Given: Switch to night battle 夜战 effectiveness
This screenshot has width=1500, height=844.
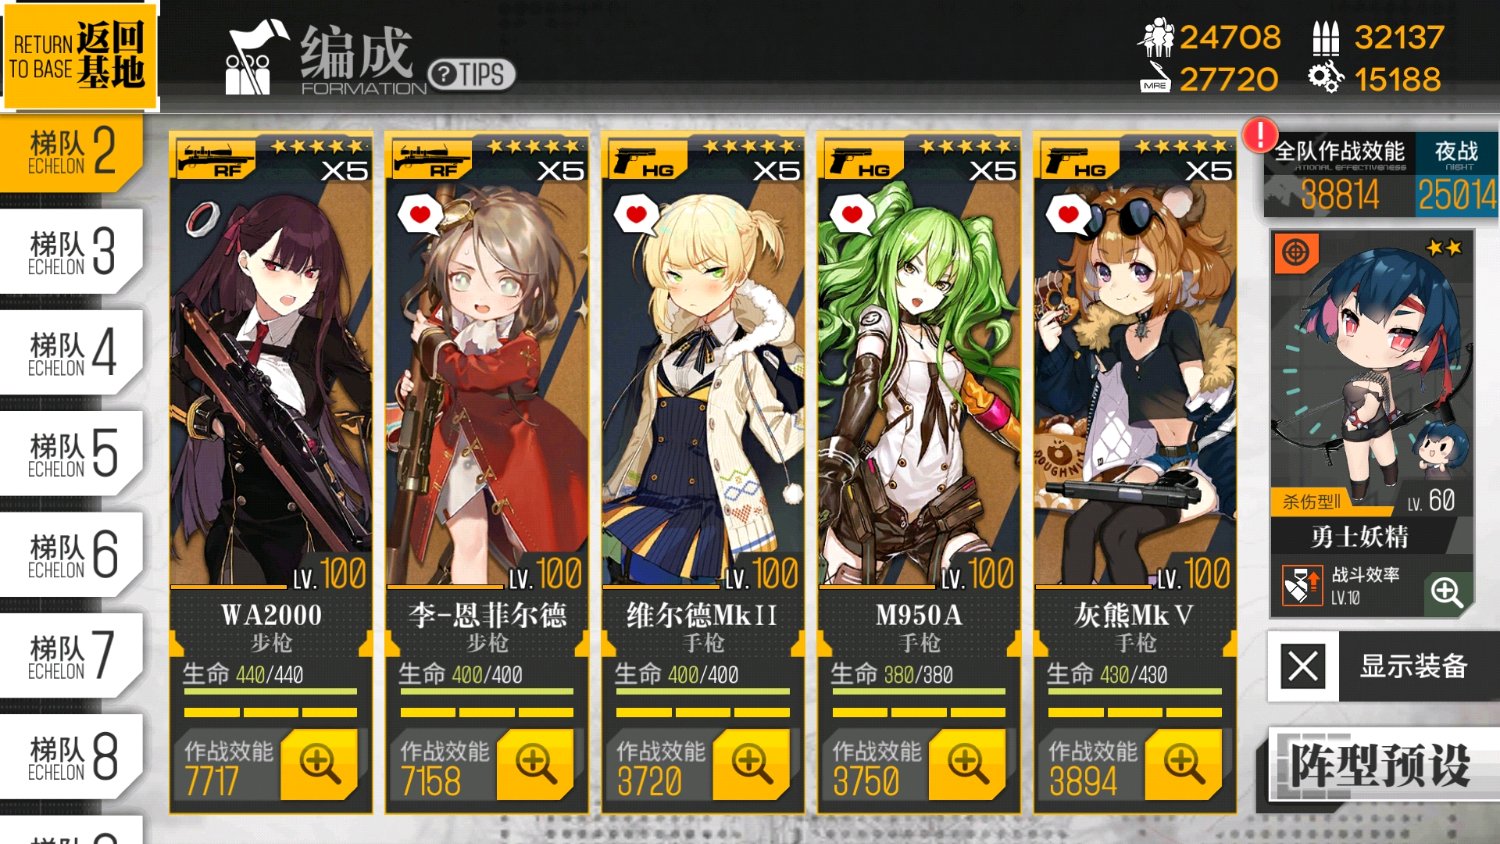Looking at the screenshot, I should click(1456, 175).
